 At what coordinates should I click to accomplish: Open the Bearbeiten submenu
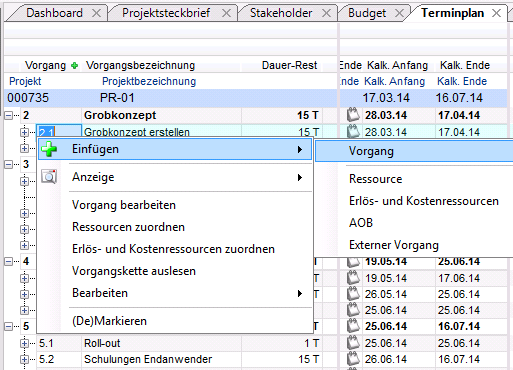(x=175, y=293)
